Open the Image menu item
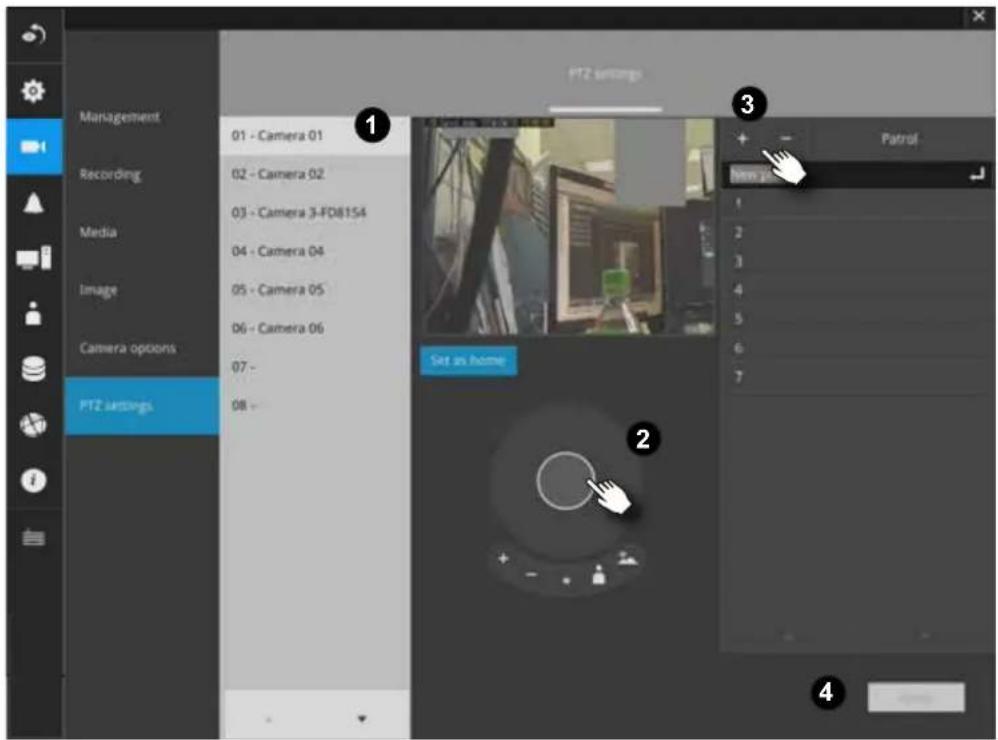Screen dimensions: 998x740 [x=98, y=290]
